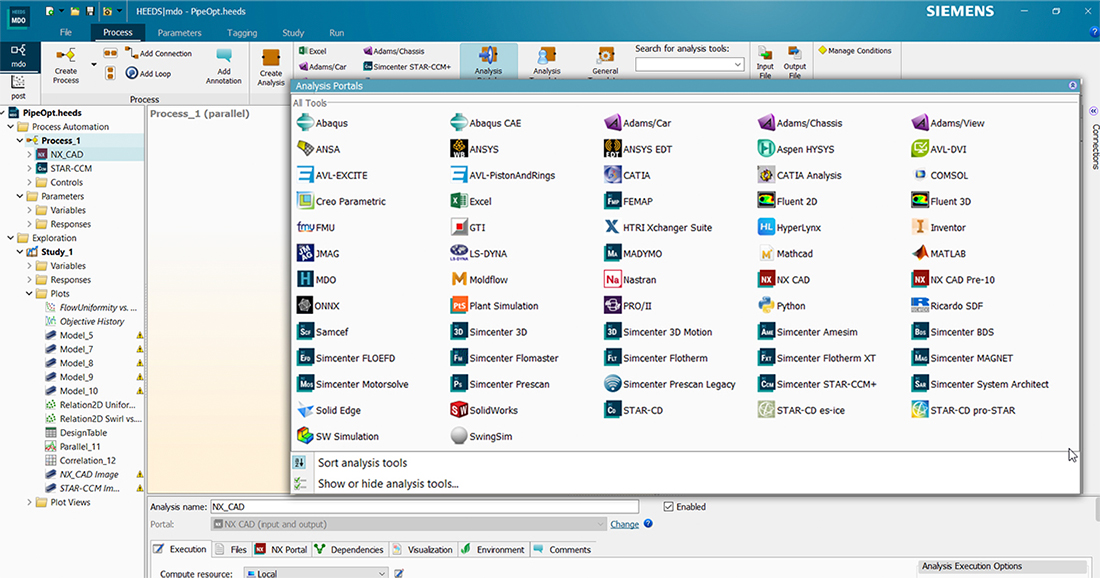Expand the STAR-CCM tree node

click(x=29, y=168)
